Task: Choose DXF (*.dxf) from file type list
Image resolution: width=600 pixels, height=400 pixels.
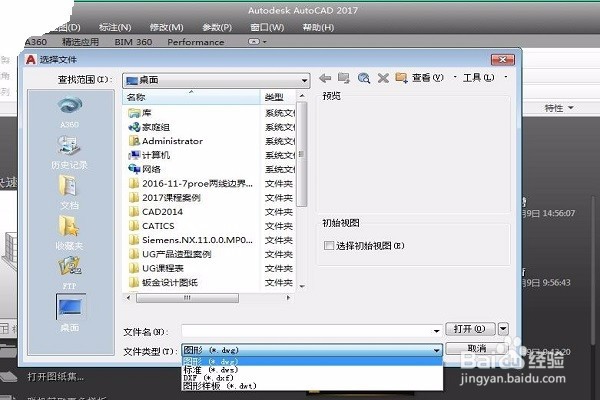Action: (x=312, y=378)
